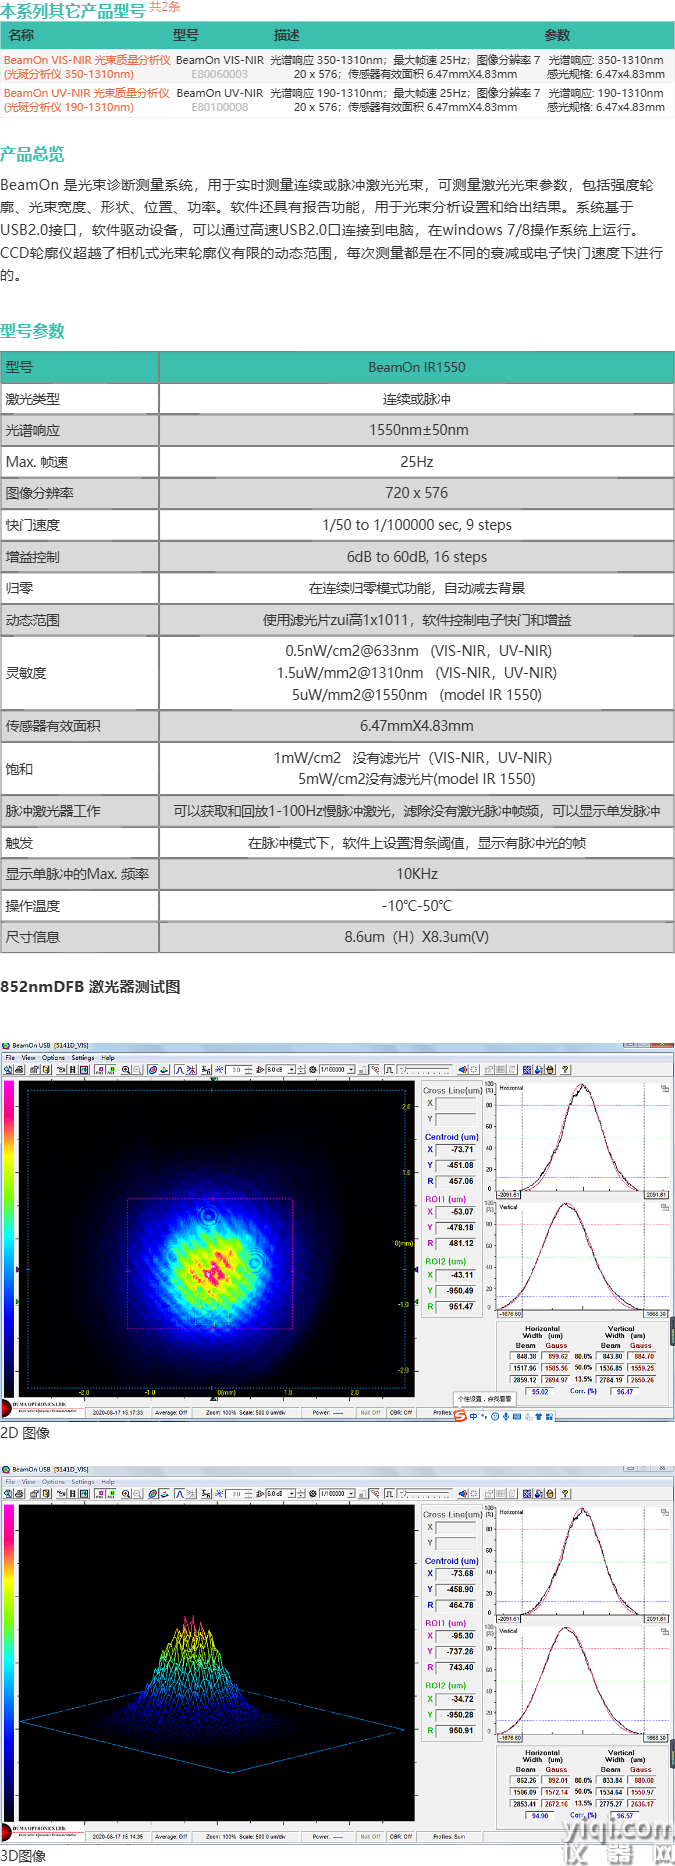Click the '720 x 576' resolution cell
The width and height of the screenshot is (675, 1866).
click(x=417, y=493)
